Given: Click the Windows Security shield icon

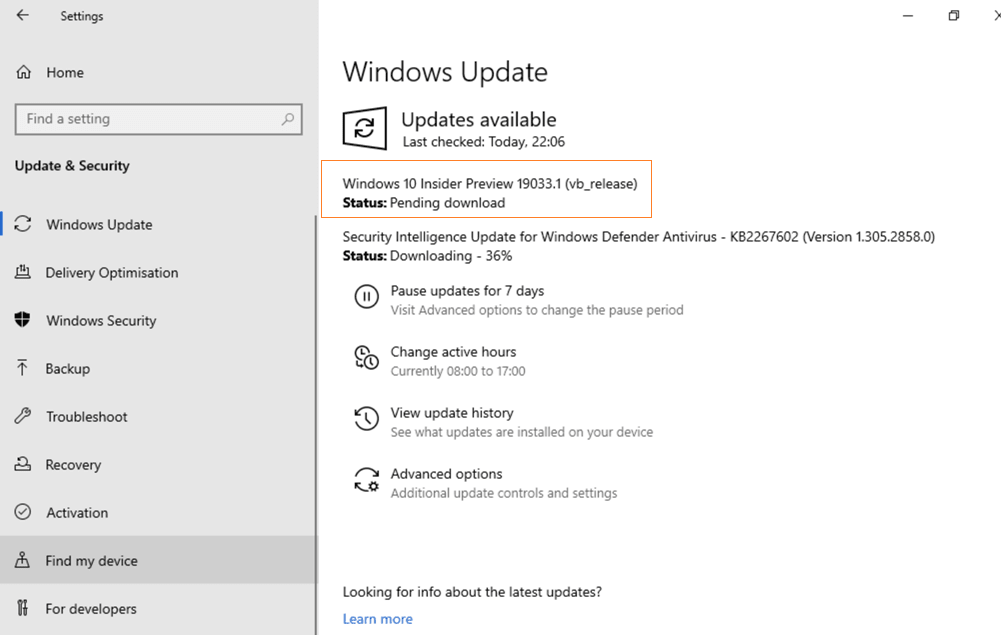Looking at the screenshot, I should coord(22,320).
